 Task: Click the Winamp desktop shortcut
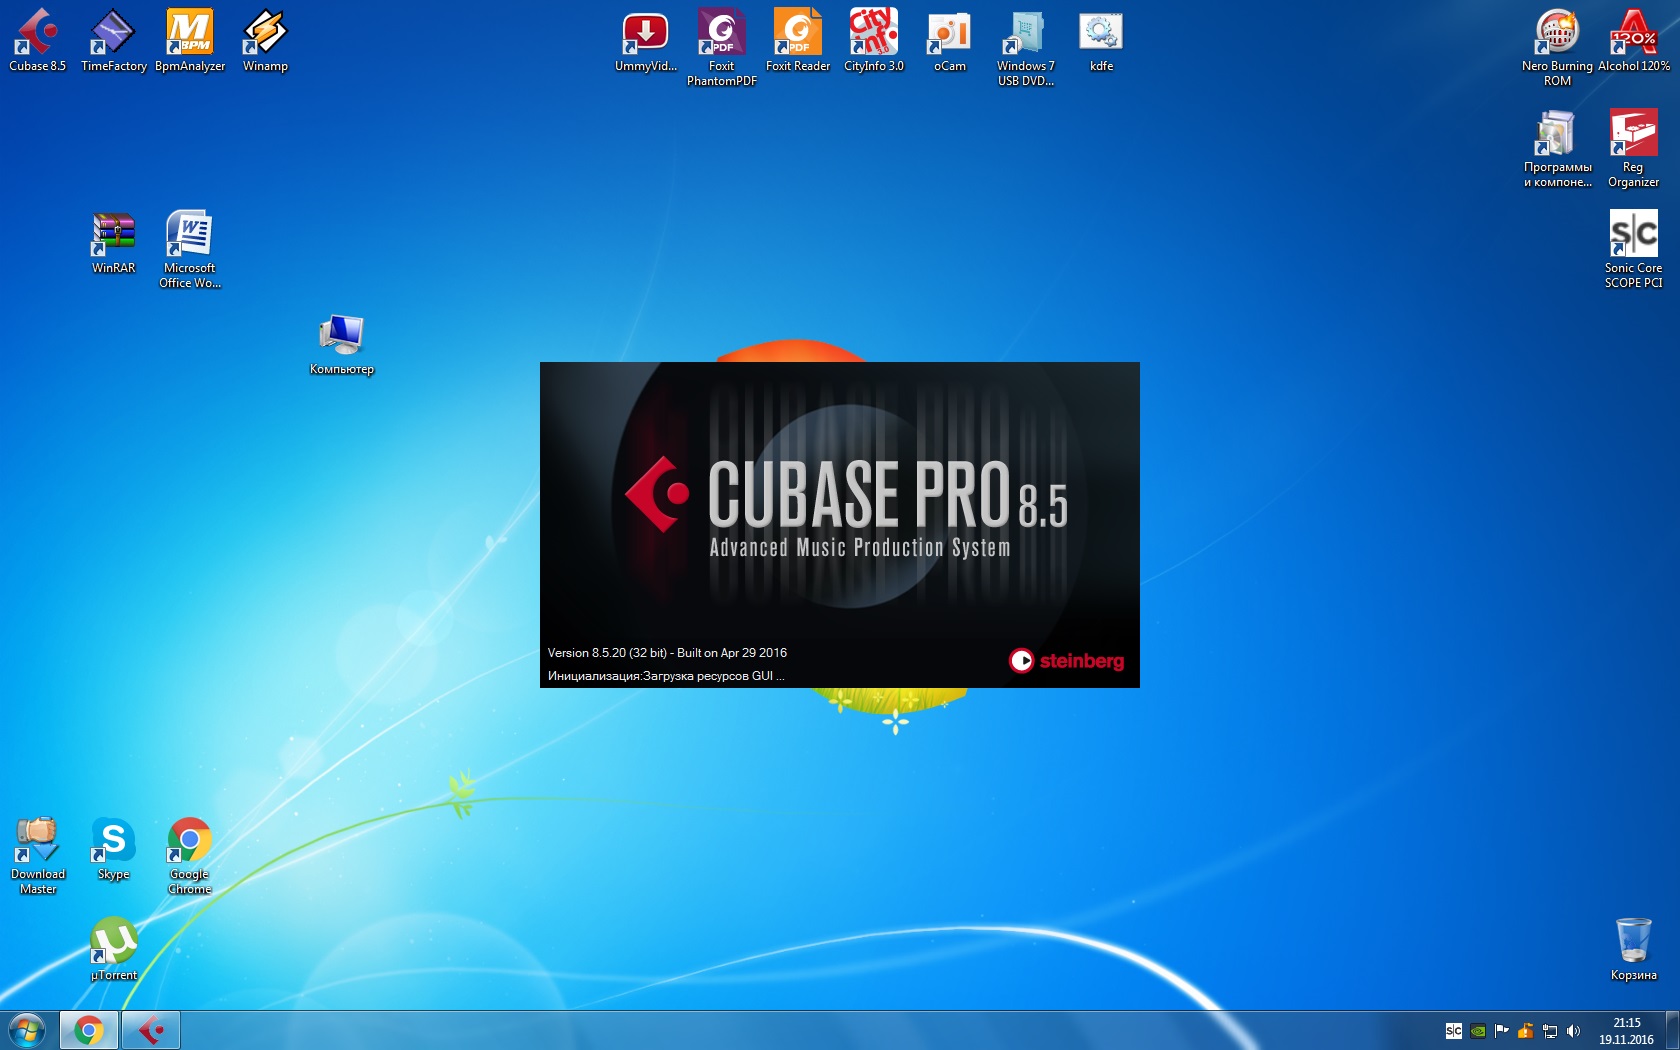point(265,40)
